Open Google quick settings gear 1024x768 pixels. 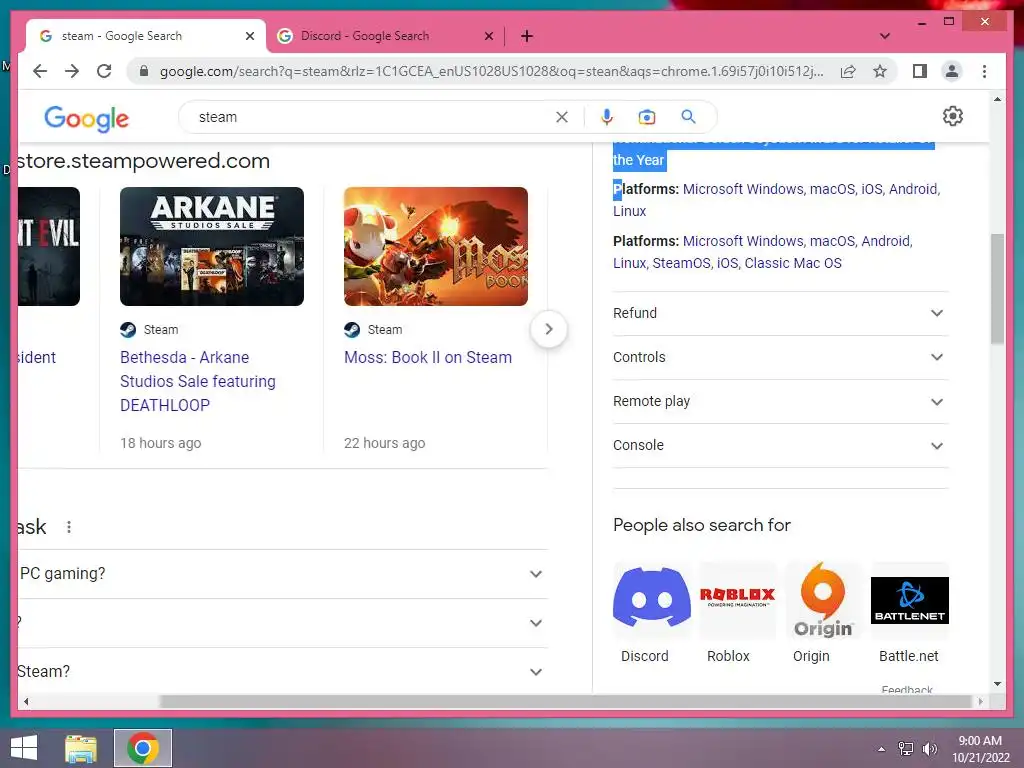[953, 116]
